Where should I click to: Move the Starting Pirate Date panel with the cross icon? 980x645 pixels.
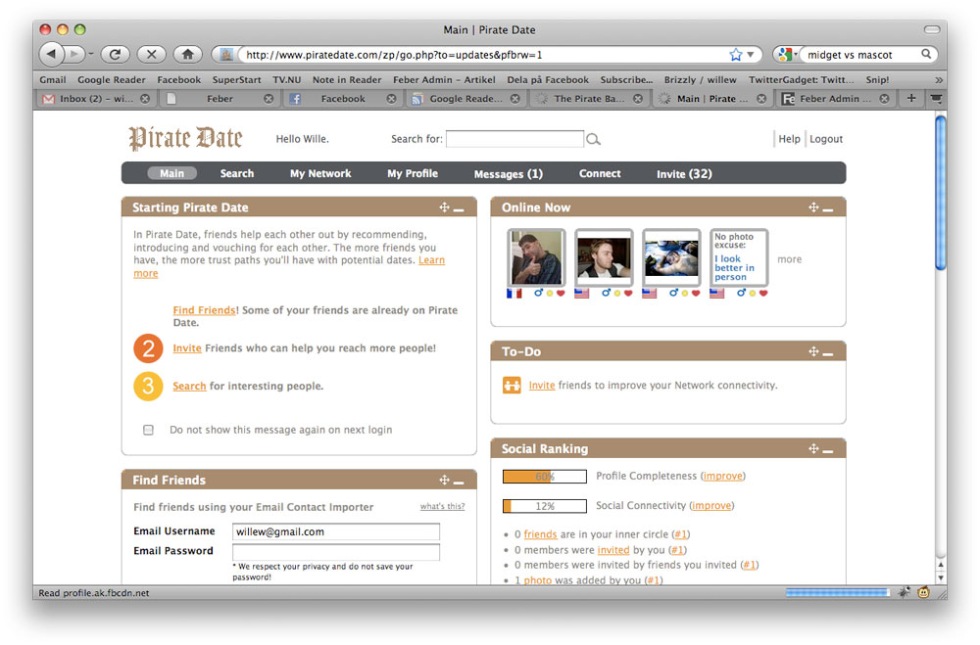click(x=444, y=208)
